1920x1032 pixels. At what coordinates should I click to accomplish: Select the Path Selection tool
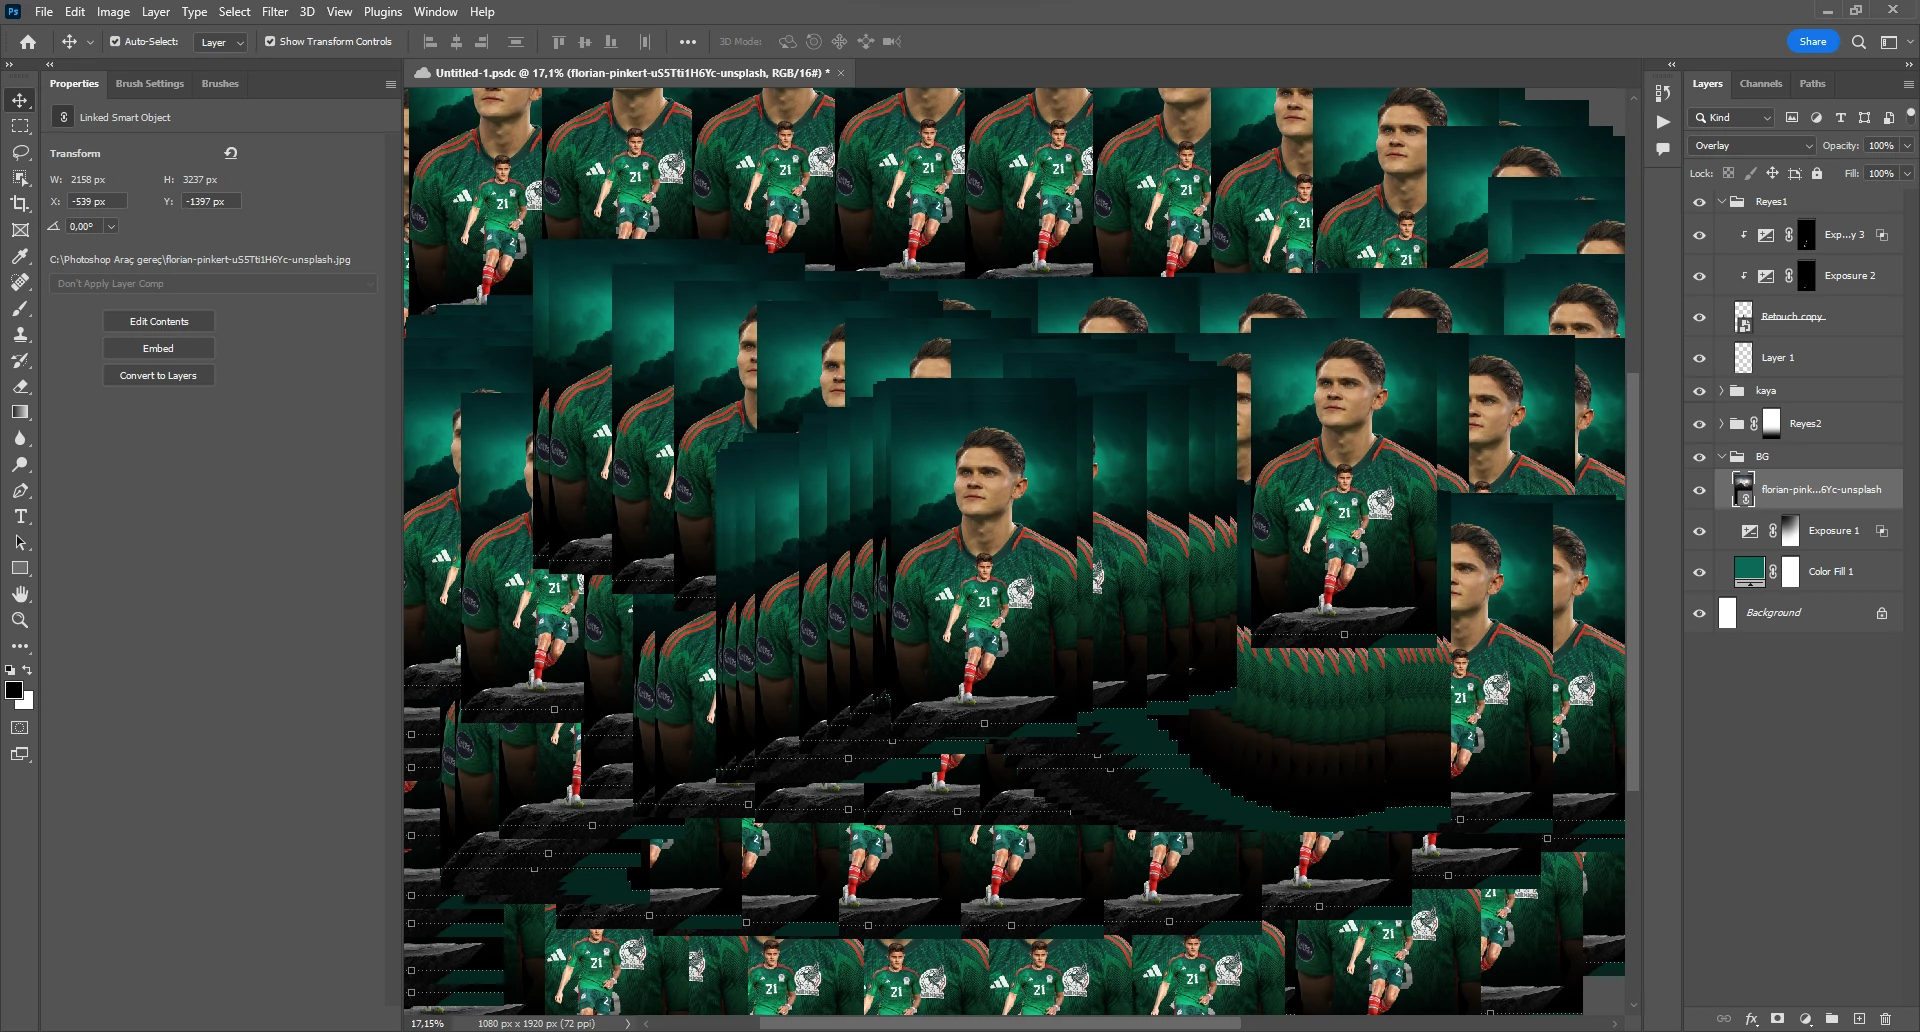[x=20, y=542]
